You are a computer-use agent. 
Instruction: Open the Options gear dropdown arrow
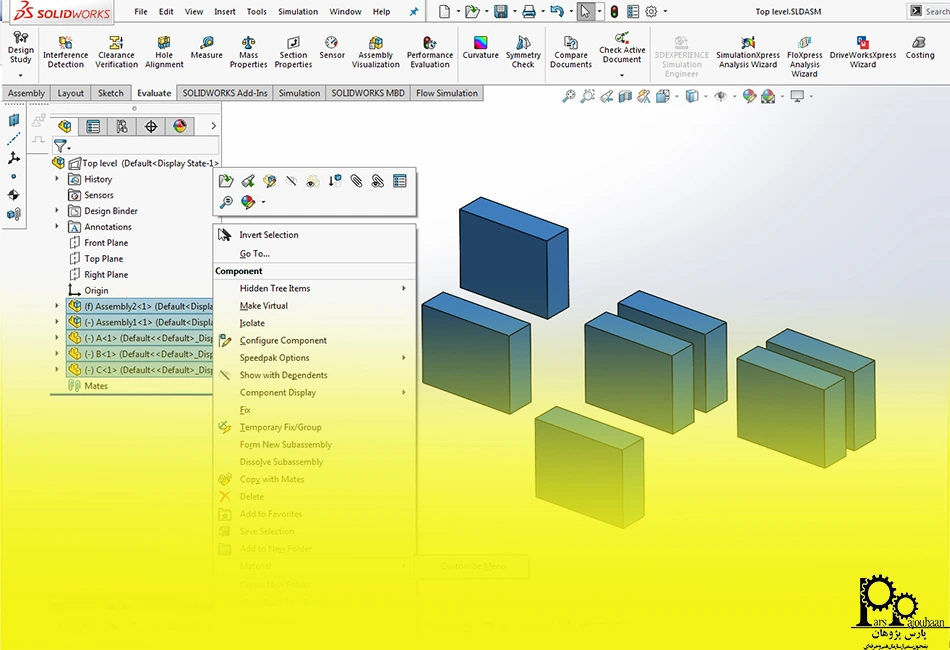pos(665,12)
